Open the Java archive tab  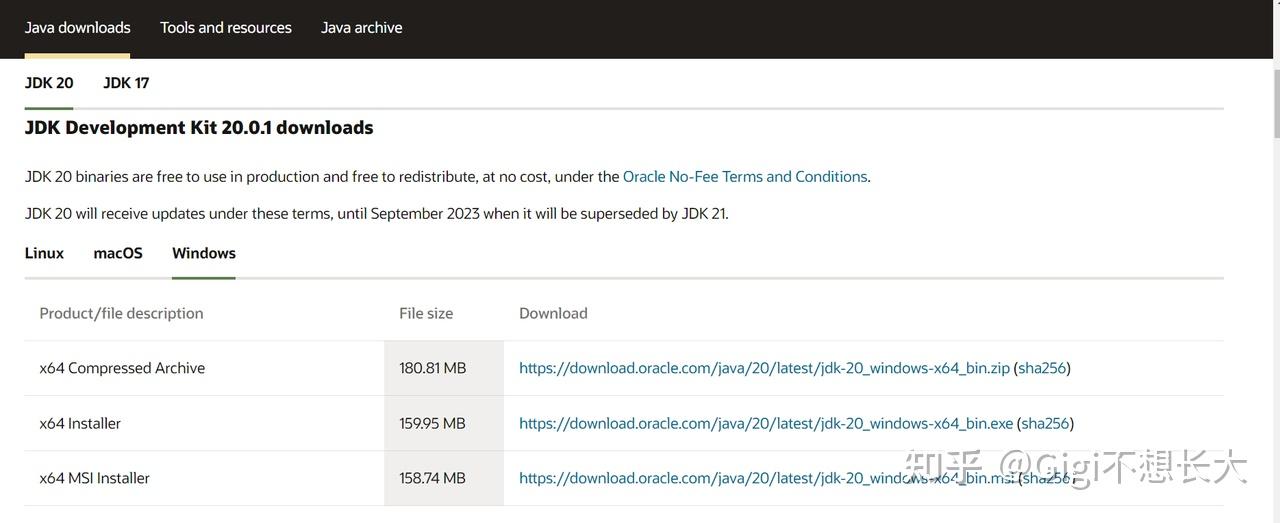coord(362,28)
